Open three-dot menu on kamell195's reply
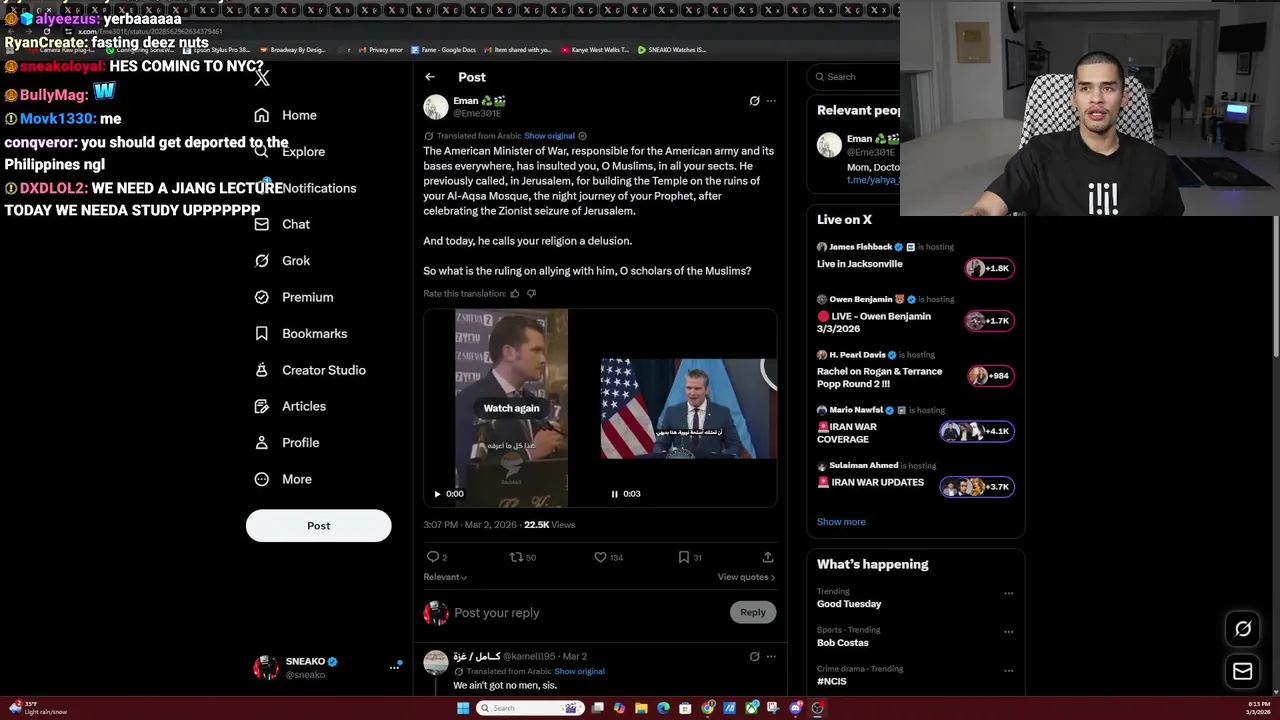Image resolution: width=1280 pixels, height=720 pixels. [771, 657]
